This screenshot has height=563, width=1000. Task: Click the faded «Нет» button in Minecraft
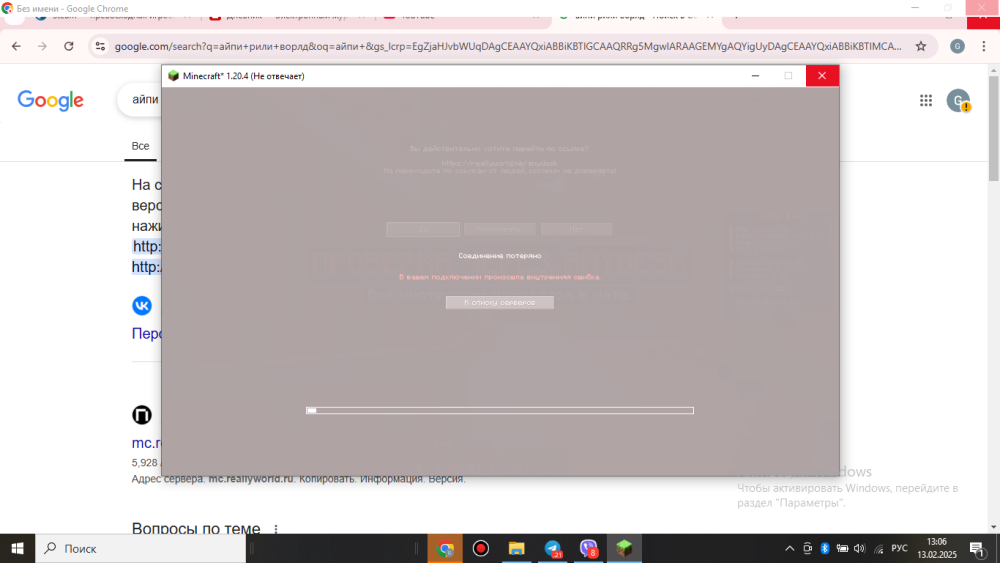coord(577,230)
